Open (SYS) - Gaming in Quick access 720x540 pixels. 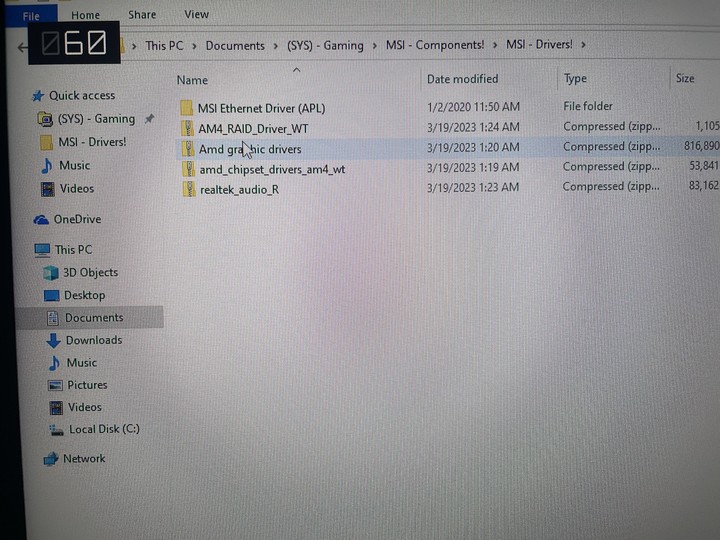point(96,119)
